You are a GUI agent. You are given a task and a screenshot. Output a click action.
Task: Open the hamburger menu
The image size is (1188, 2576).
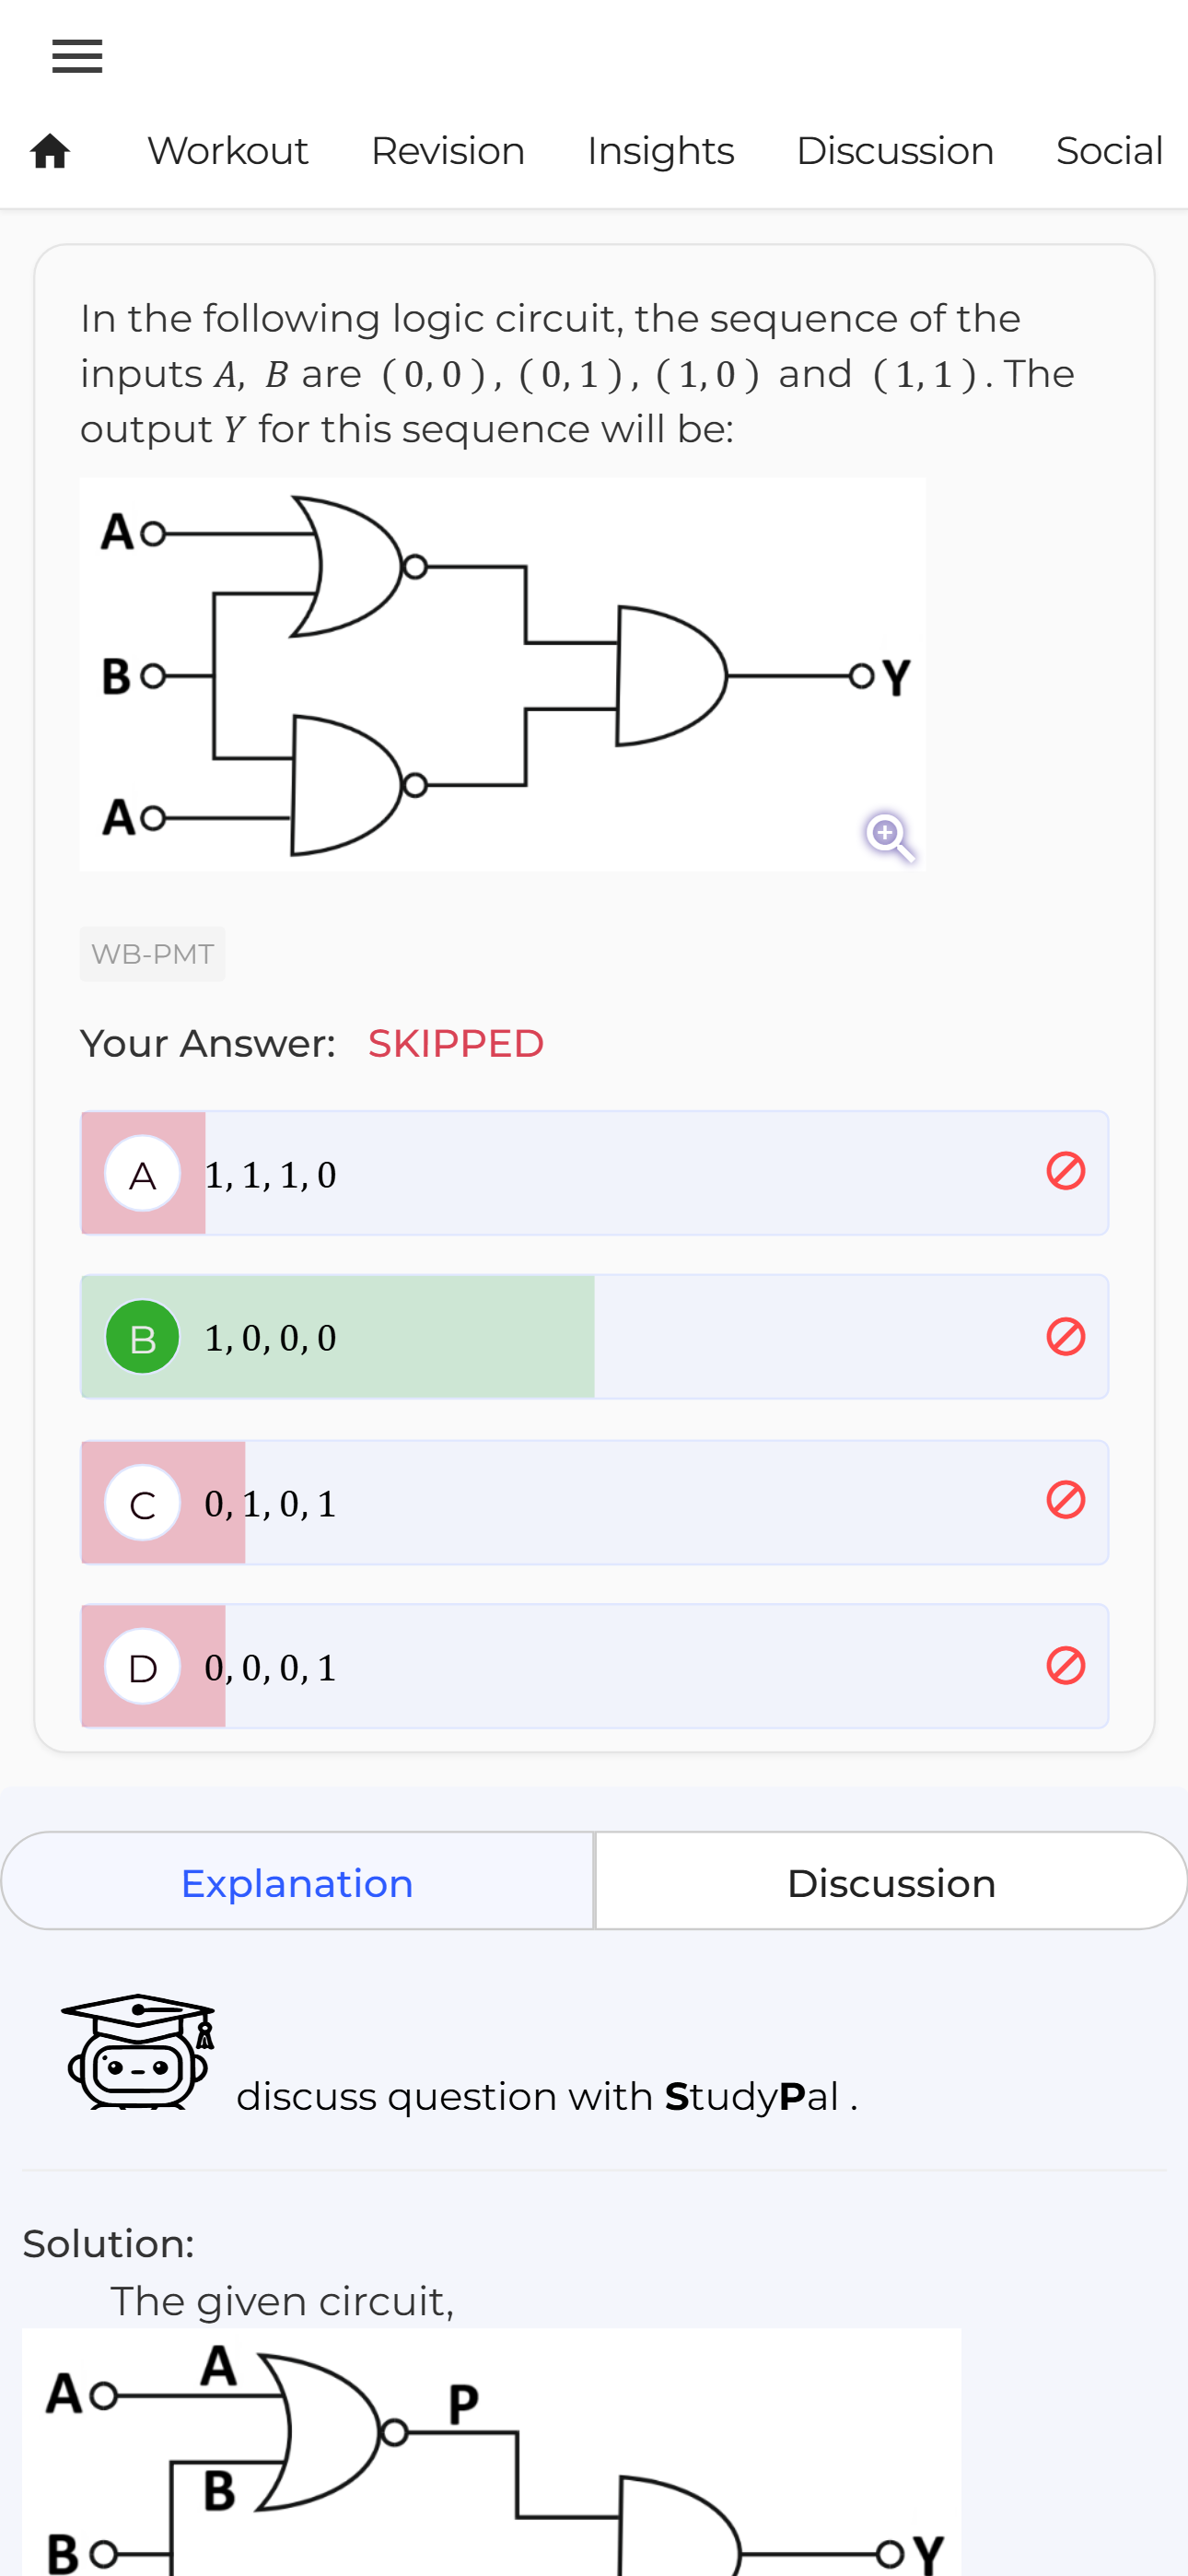(77, 57)
